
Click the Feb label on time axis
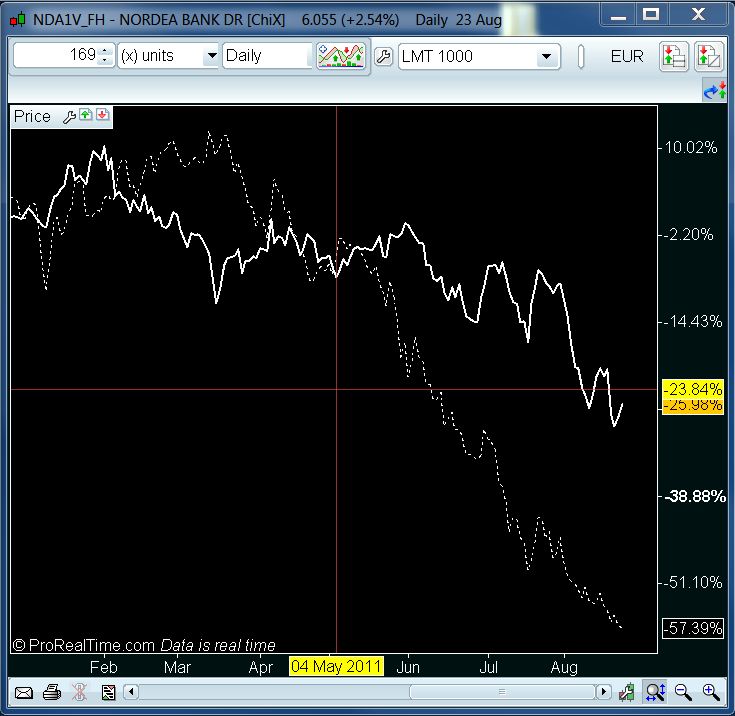click(104, 667)
